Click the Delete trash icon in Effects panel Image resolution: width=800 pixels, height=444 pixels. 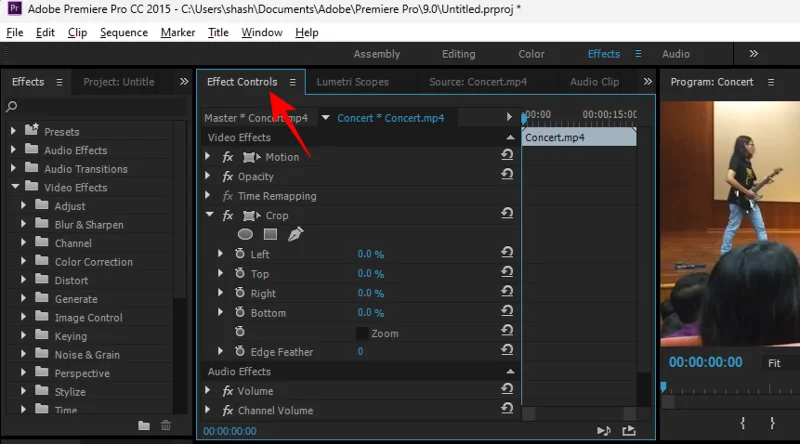(166, 425)
